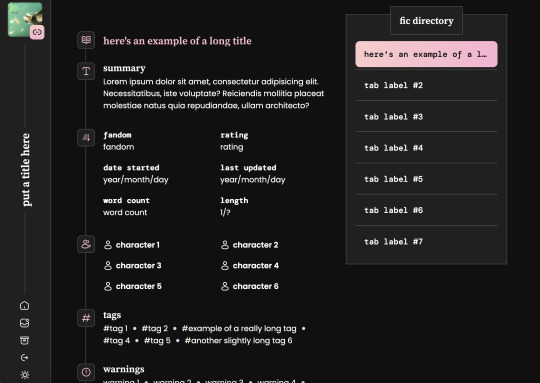This screenshot has width=540, height=383.
Task: Click the "character 5" name
Action: tap(138, 286)
